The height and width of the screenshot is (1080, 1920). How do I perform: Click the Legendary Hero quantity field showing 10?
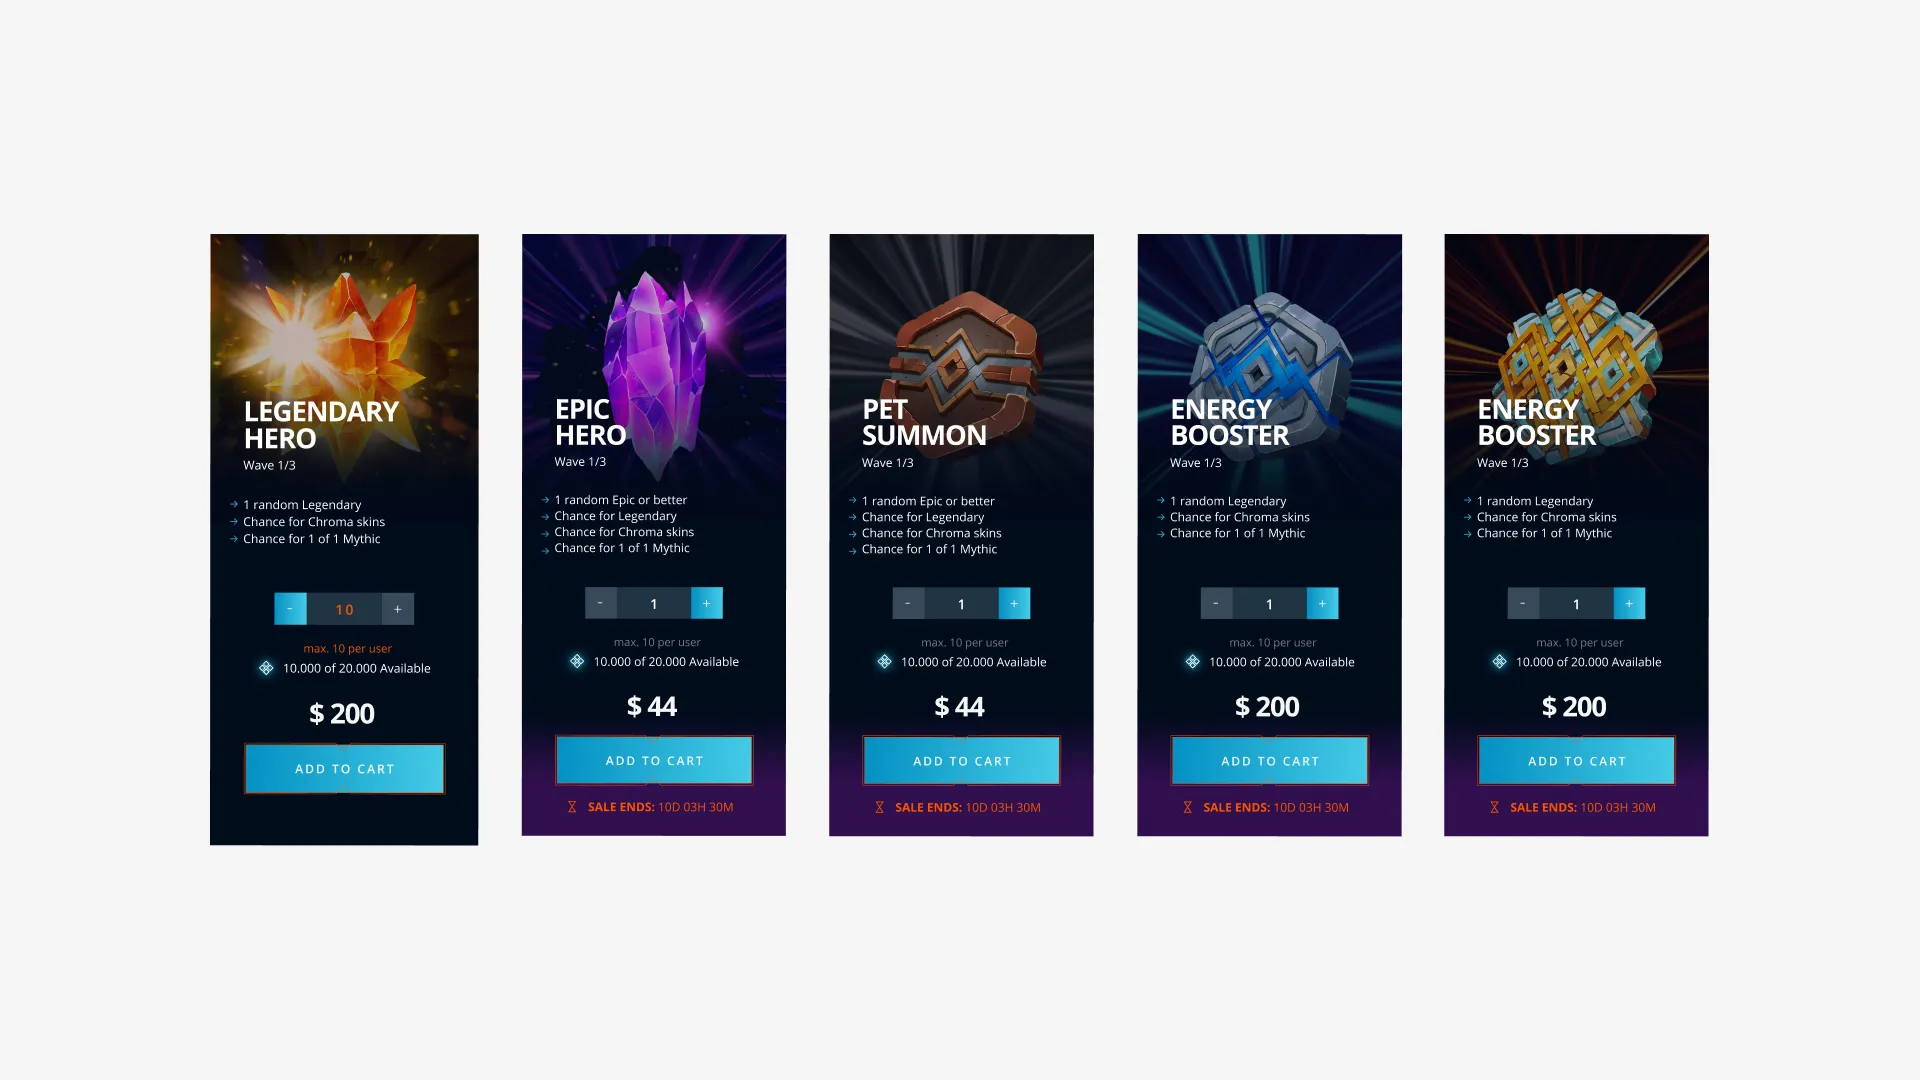(344, 609)
